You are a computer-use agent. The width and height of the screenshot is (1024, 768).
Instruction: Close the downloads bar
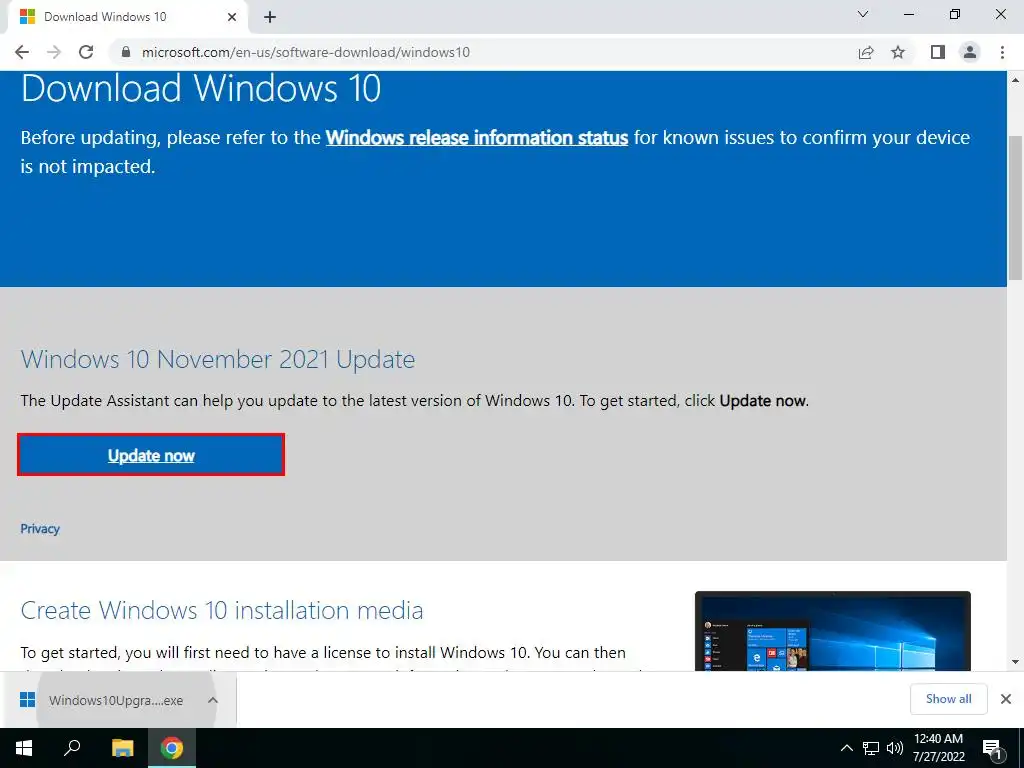pyautogui.click(x=1006, y=699)
